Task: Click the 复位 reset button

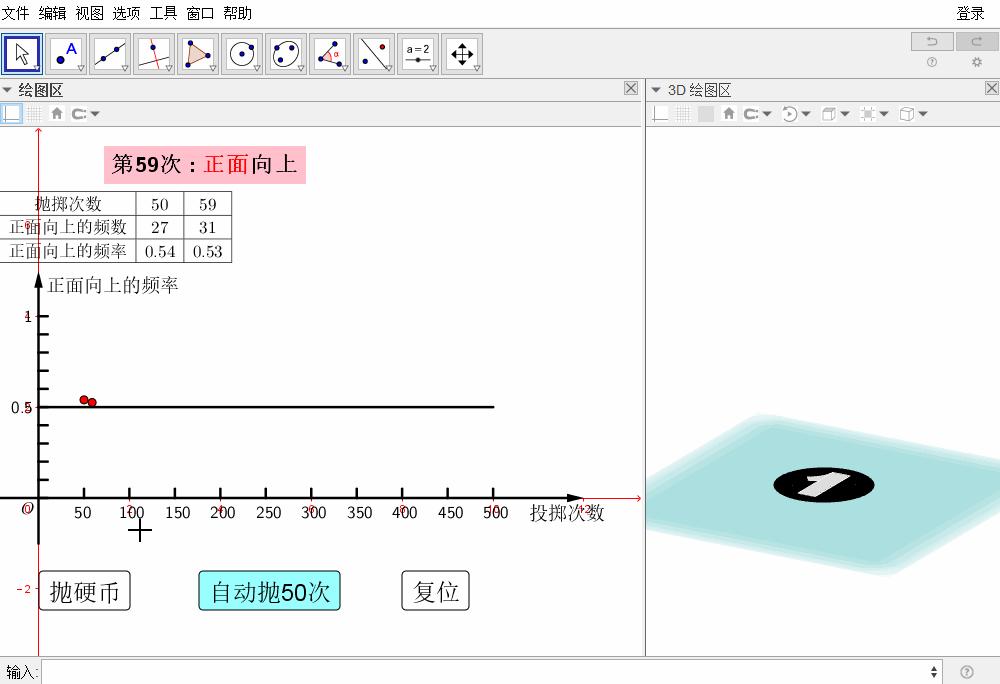Action: click(436, 591)
